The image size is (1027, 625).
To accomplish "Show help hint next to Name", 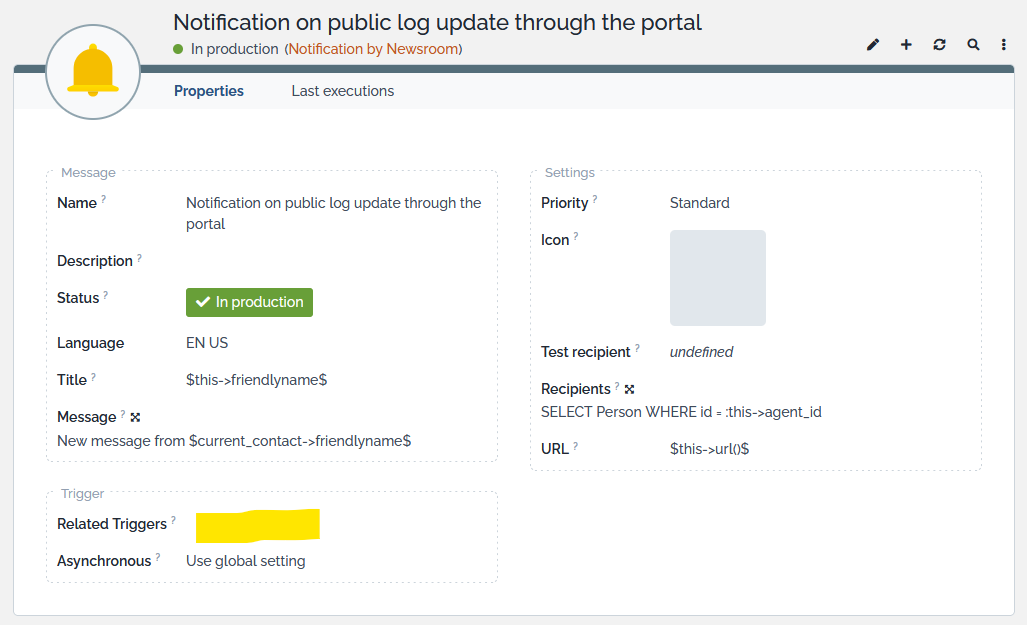I will 103,199.
